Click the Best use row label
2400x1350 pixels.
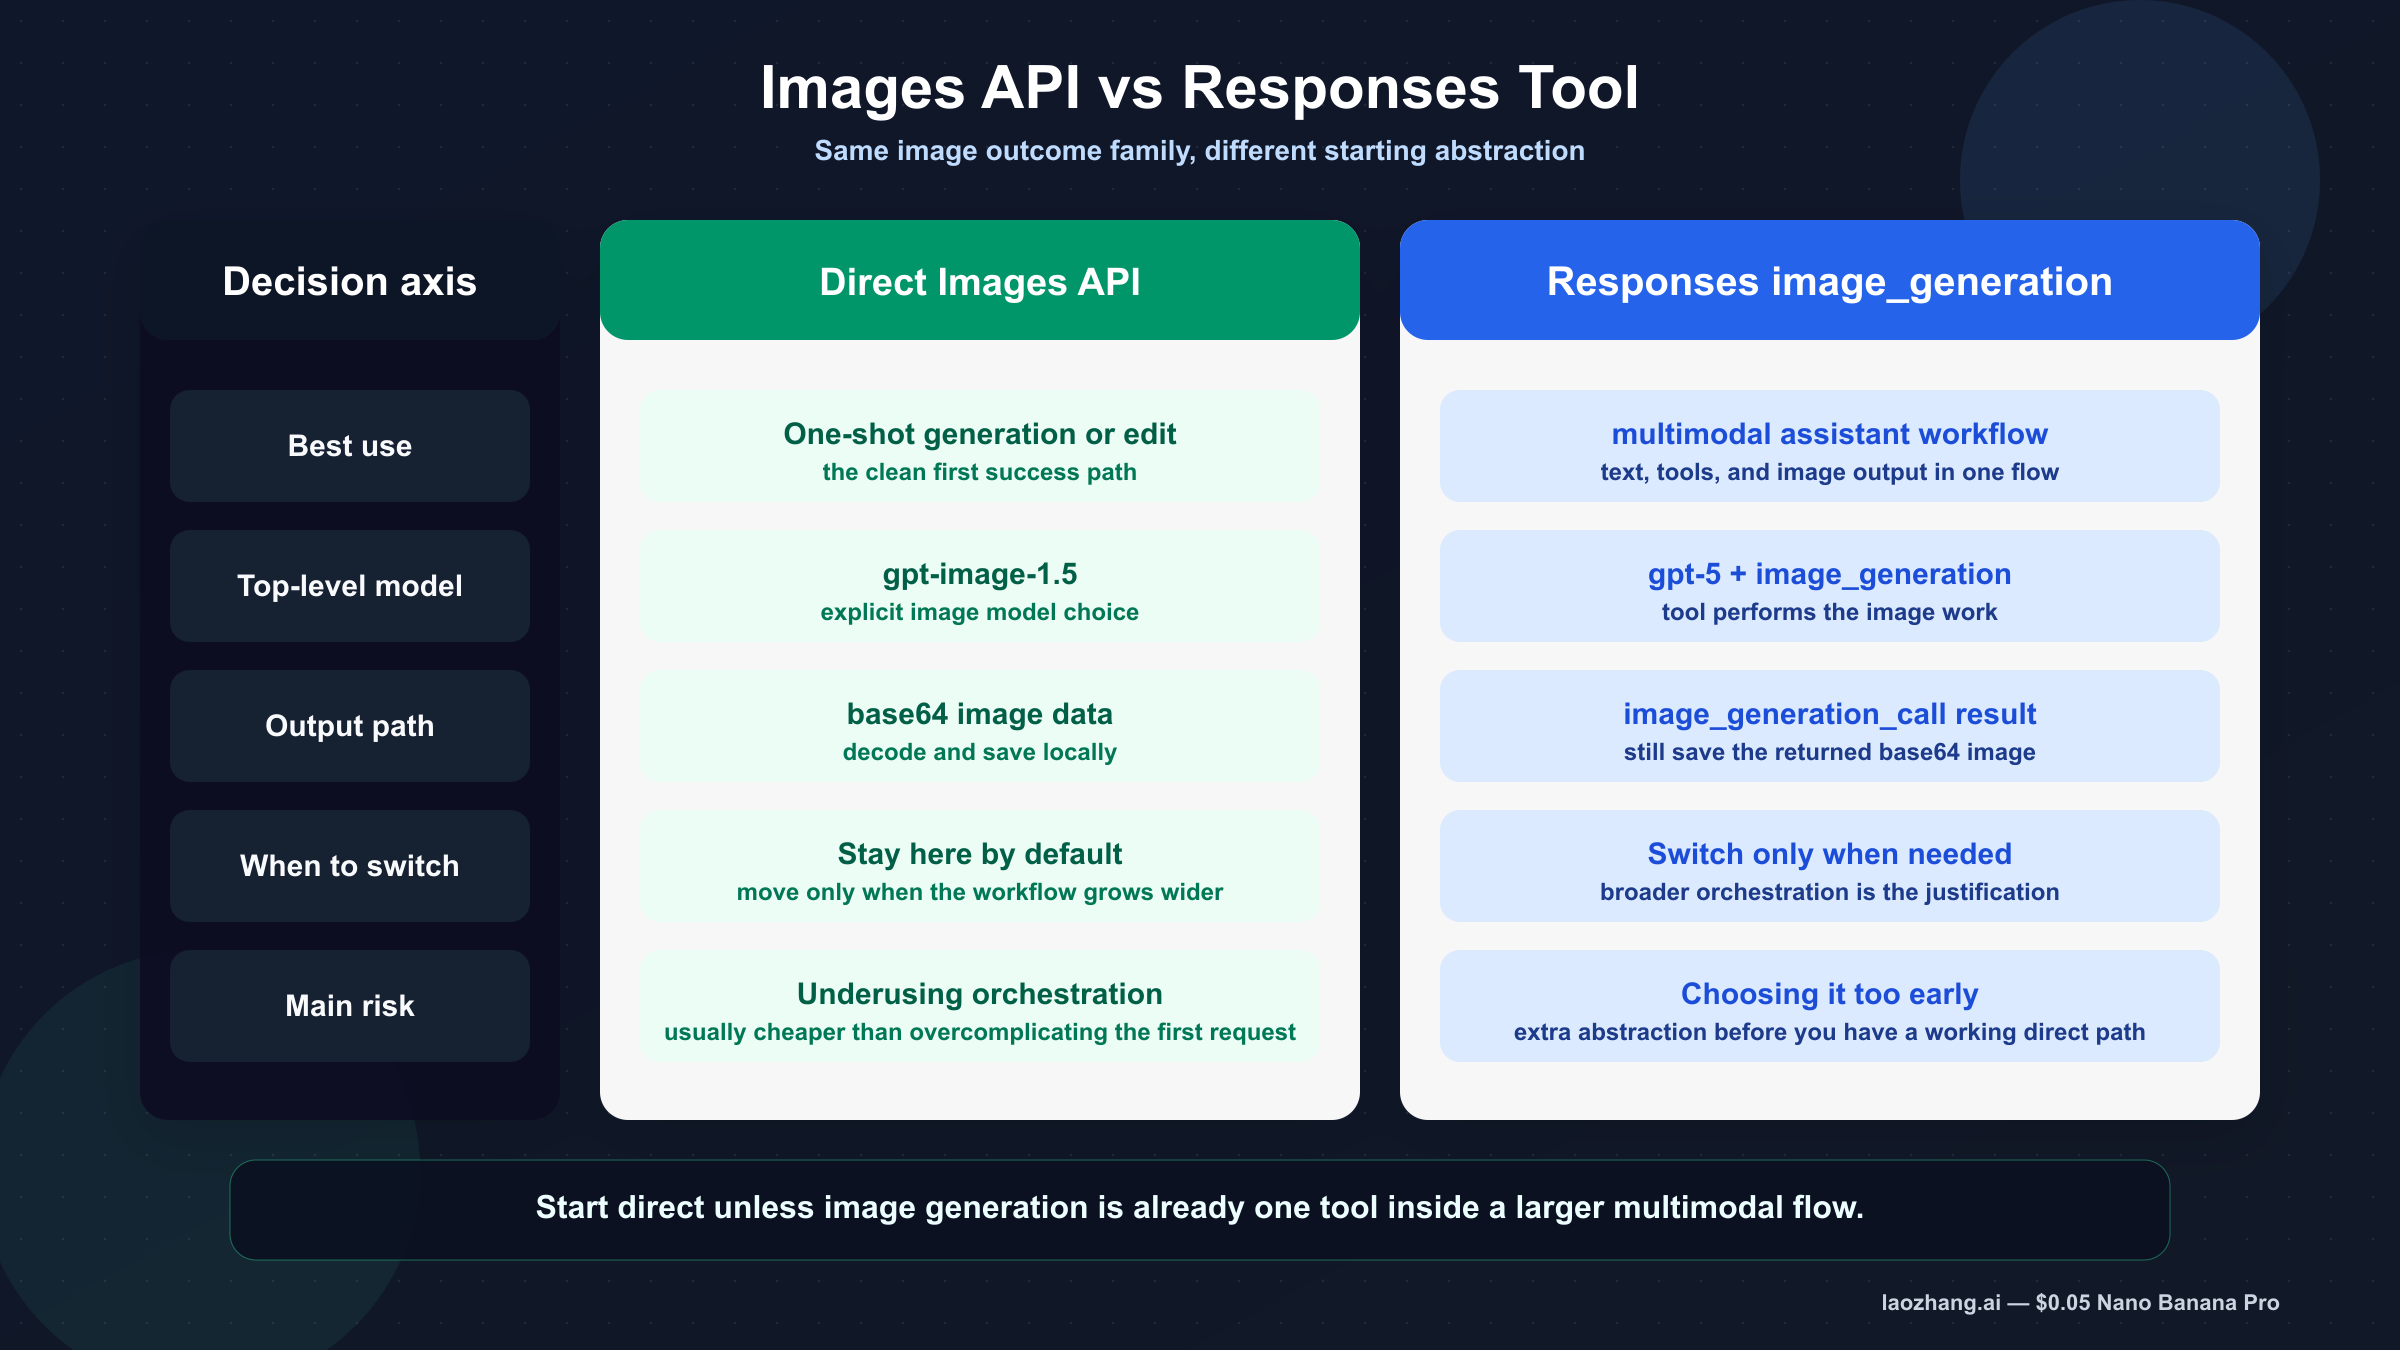(348, 446)
